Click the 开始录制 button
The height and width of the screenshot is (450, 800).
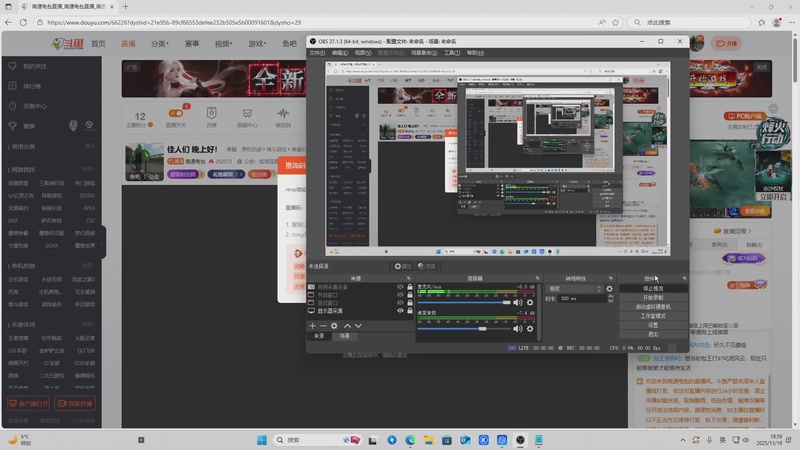653,297
